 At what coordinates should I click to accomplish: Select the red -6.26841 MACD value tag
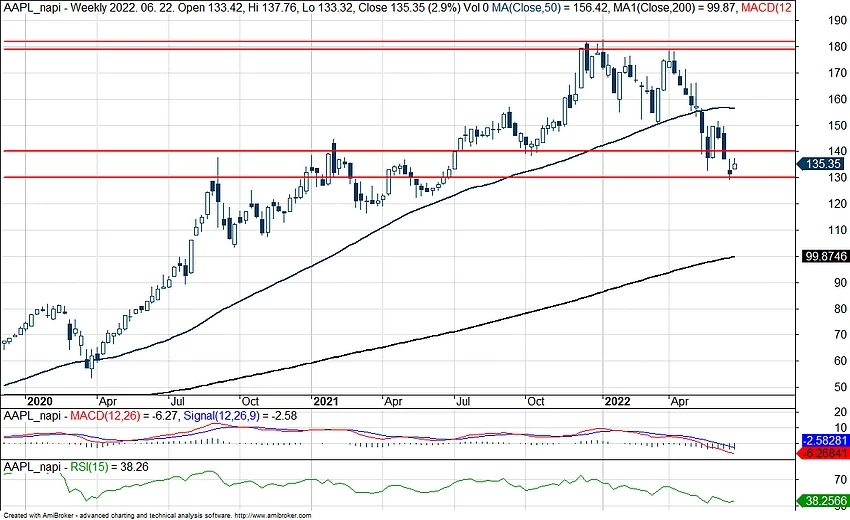coord(825,453)
